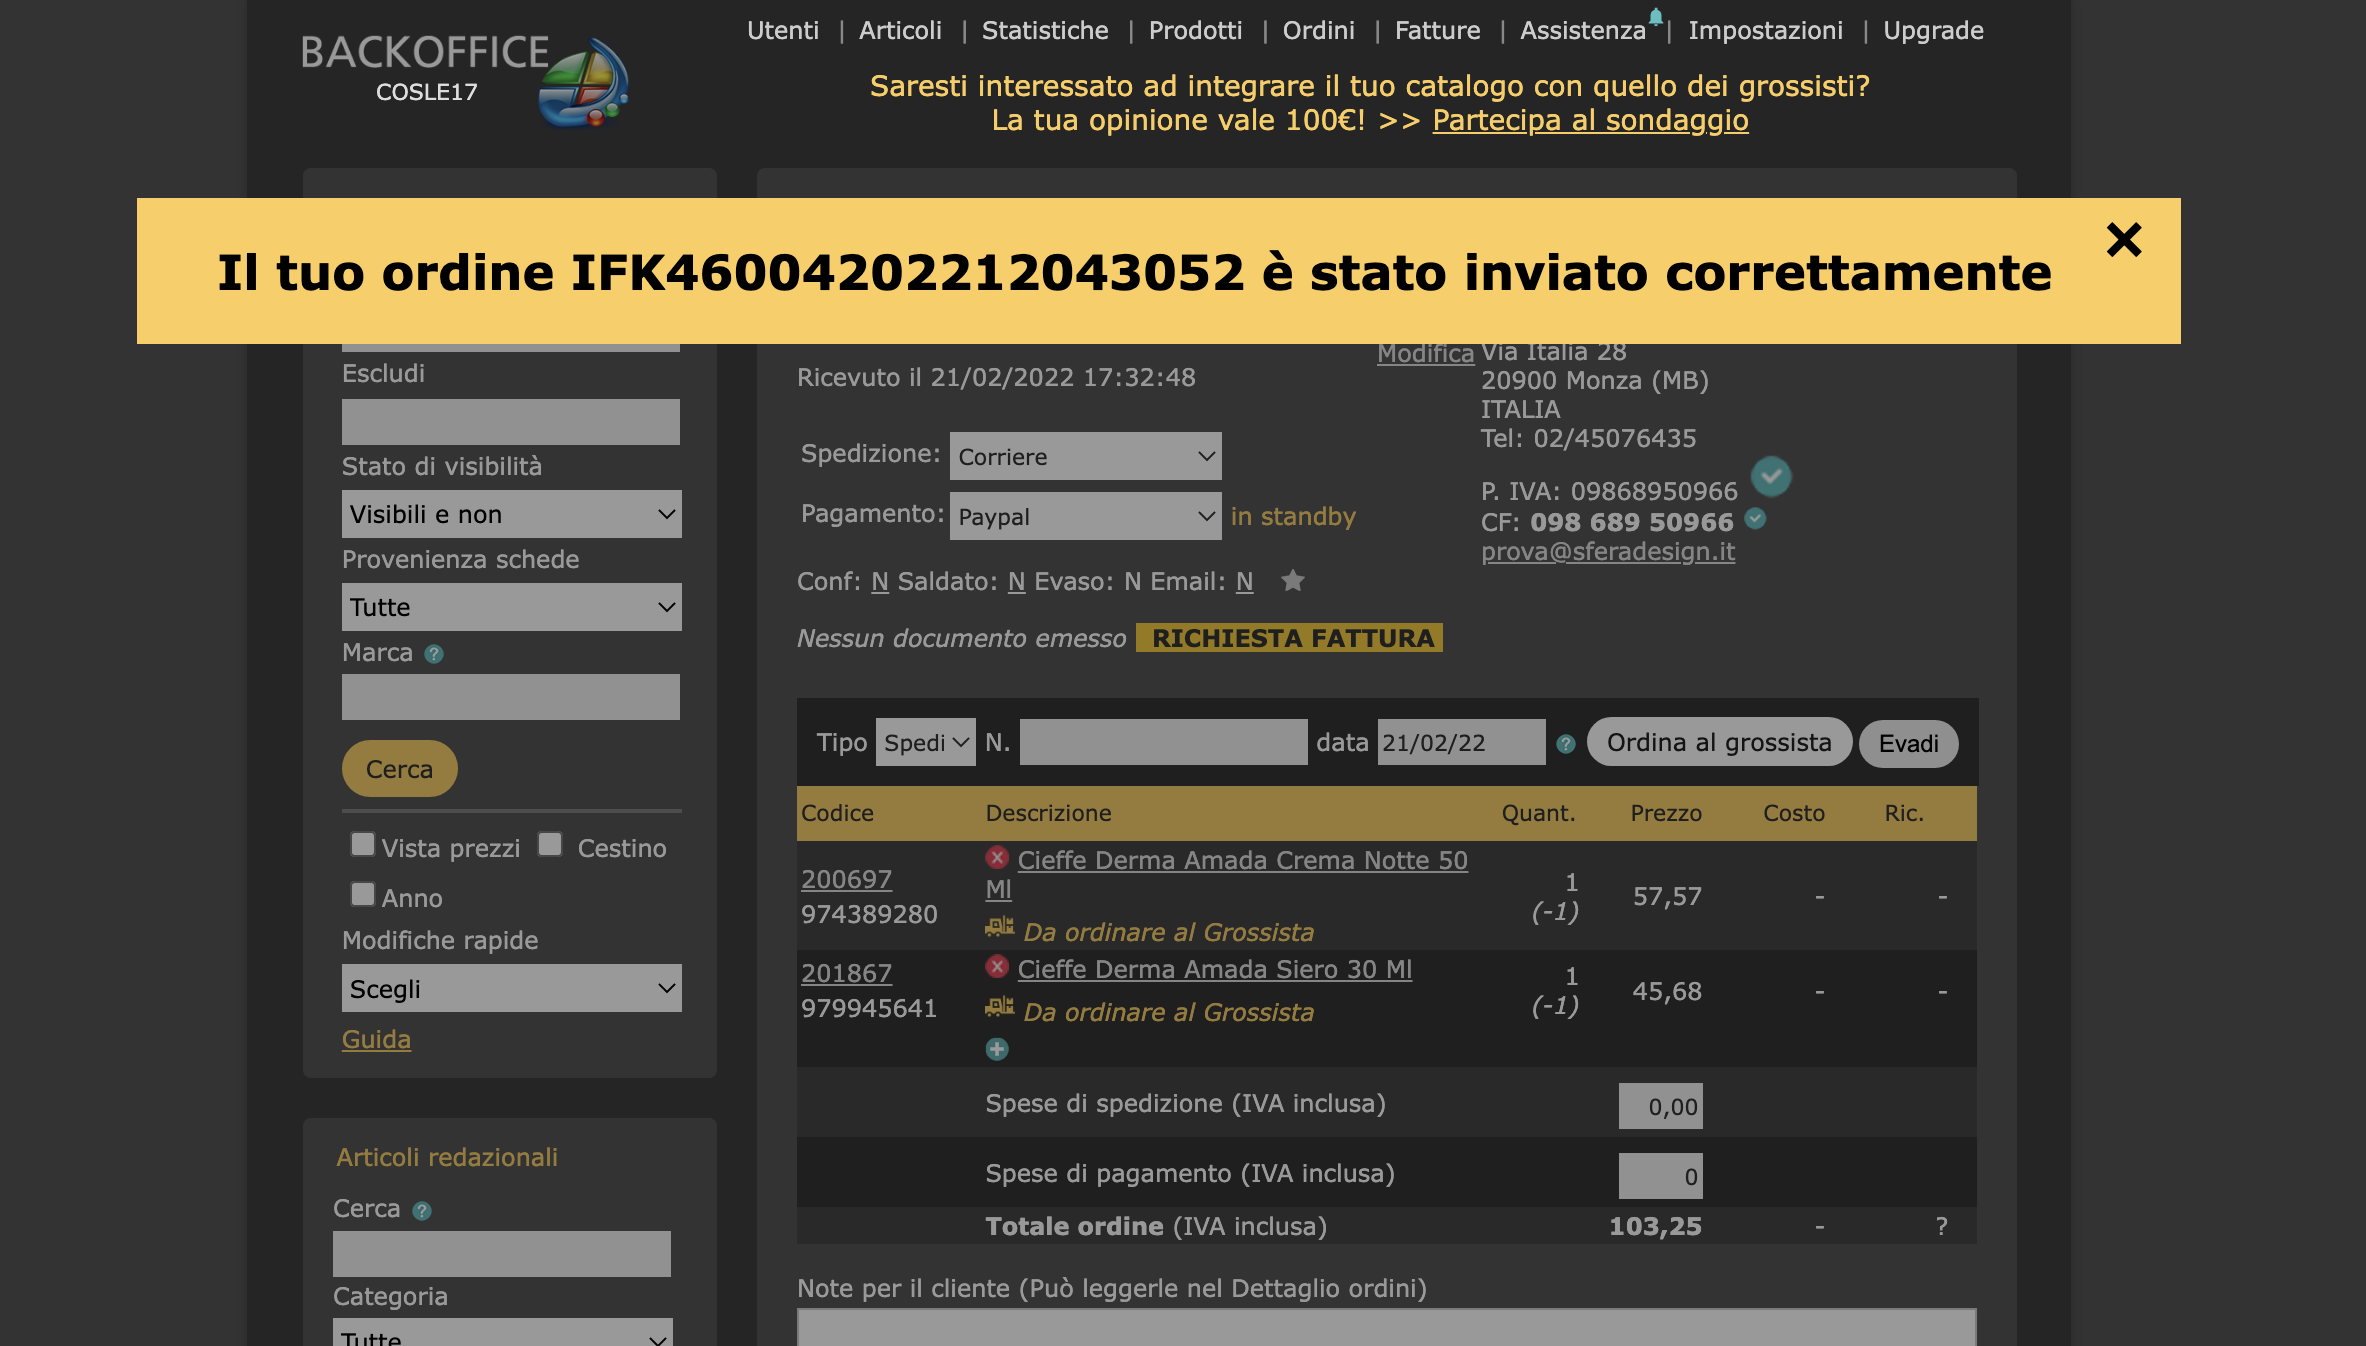Go to Impostazioni from the top menu
Image resolution: width=2366 pixels, height=1346 pixels.
(x=1766, y=30)
